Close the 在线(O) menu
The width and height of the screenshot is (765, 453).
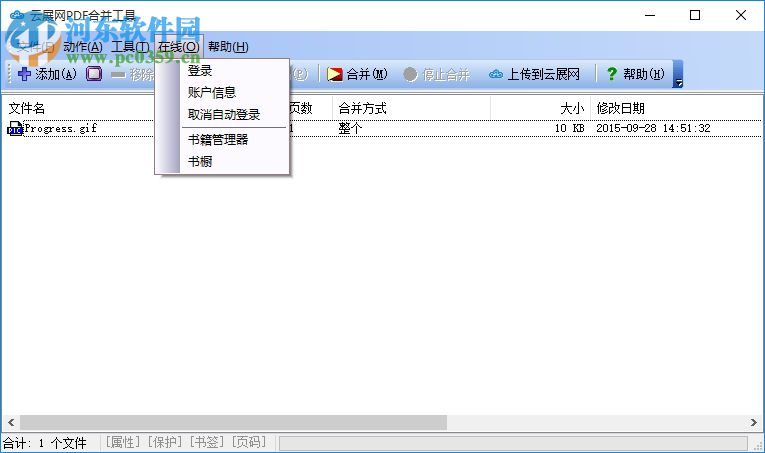click(x=178, y=47)
